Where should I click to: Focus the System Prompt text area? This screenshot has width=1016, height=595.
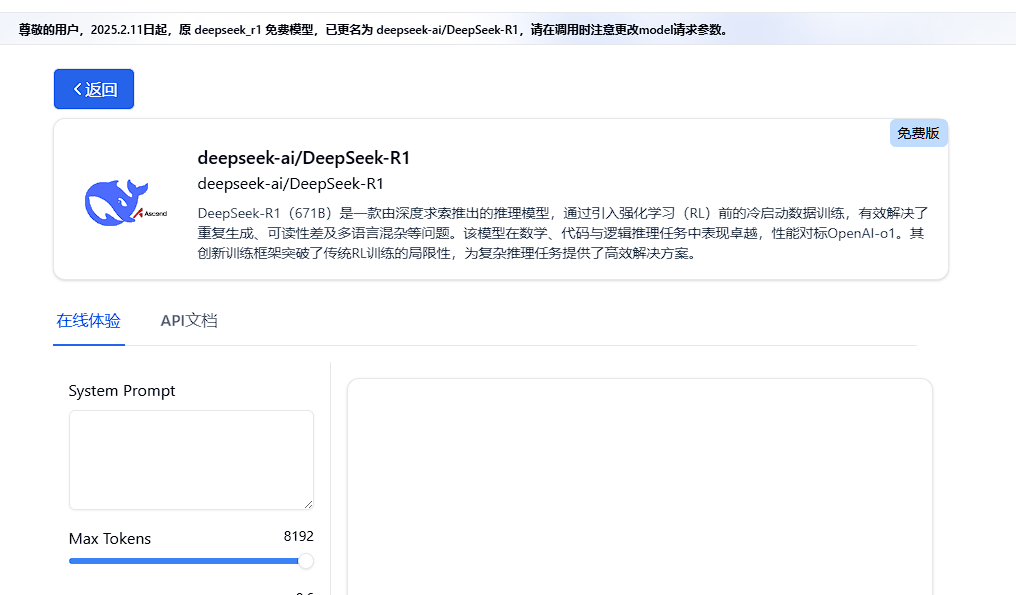tap(191, 460)
